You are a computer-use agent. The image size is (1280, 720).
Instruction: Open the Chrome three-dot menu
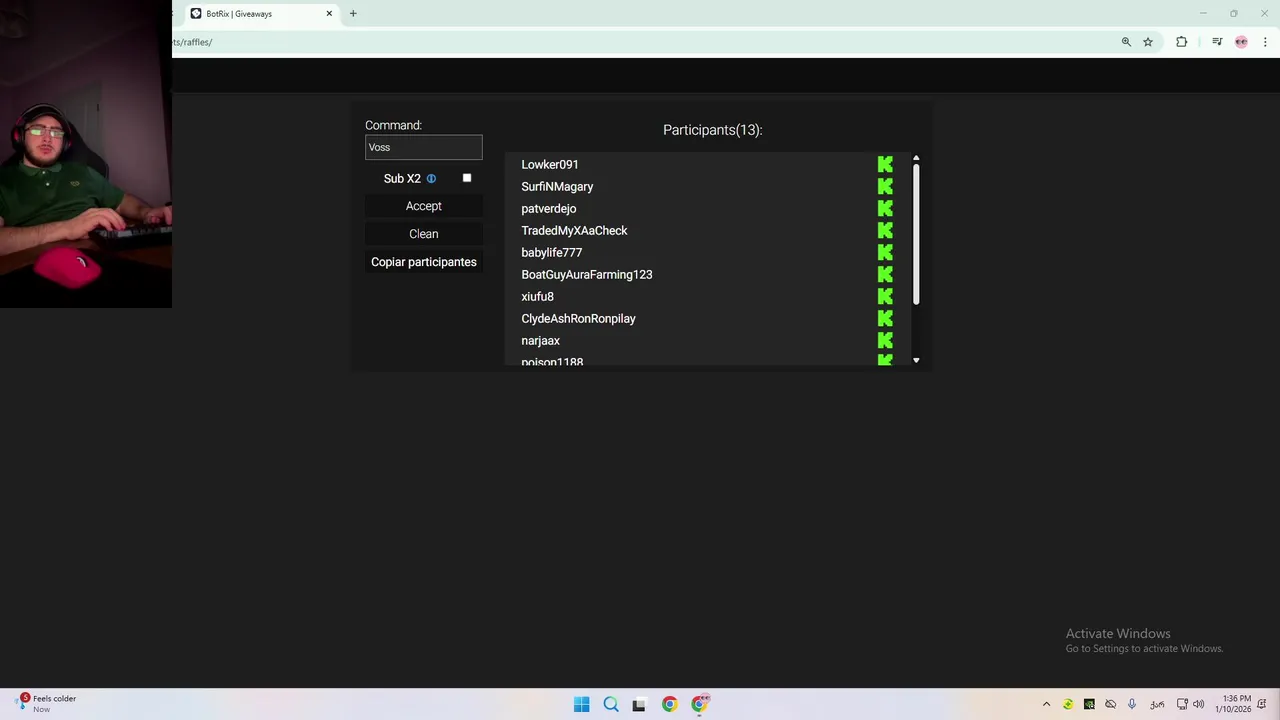(1265, 42)
